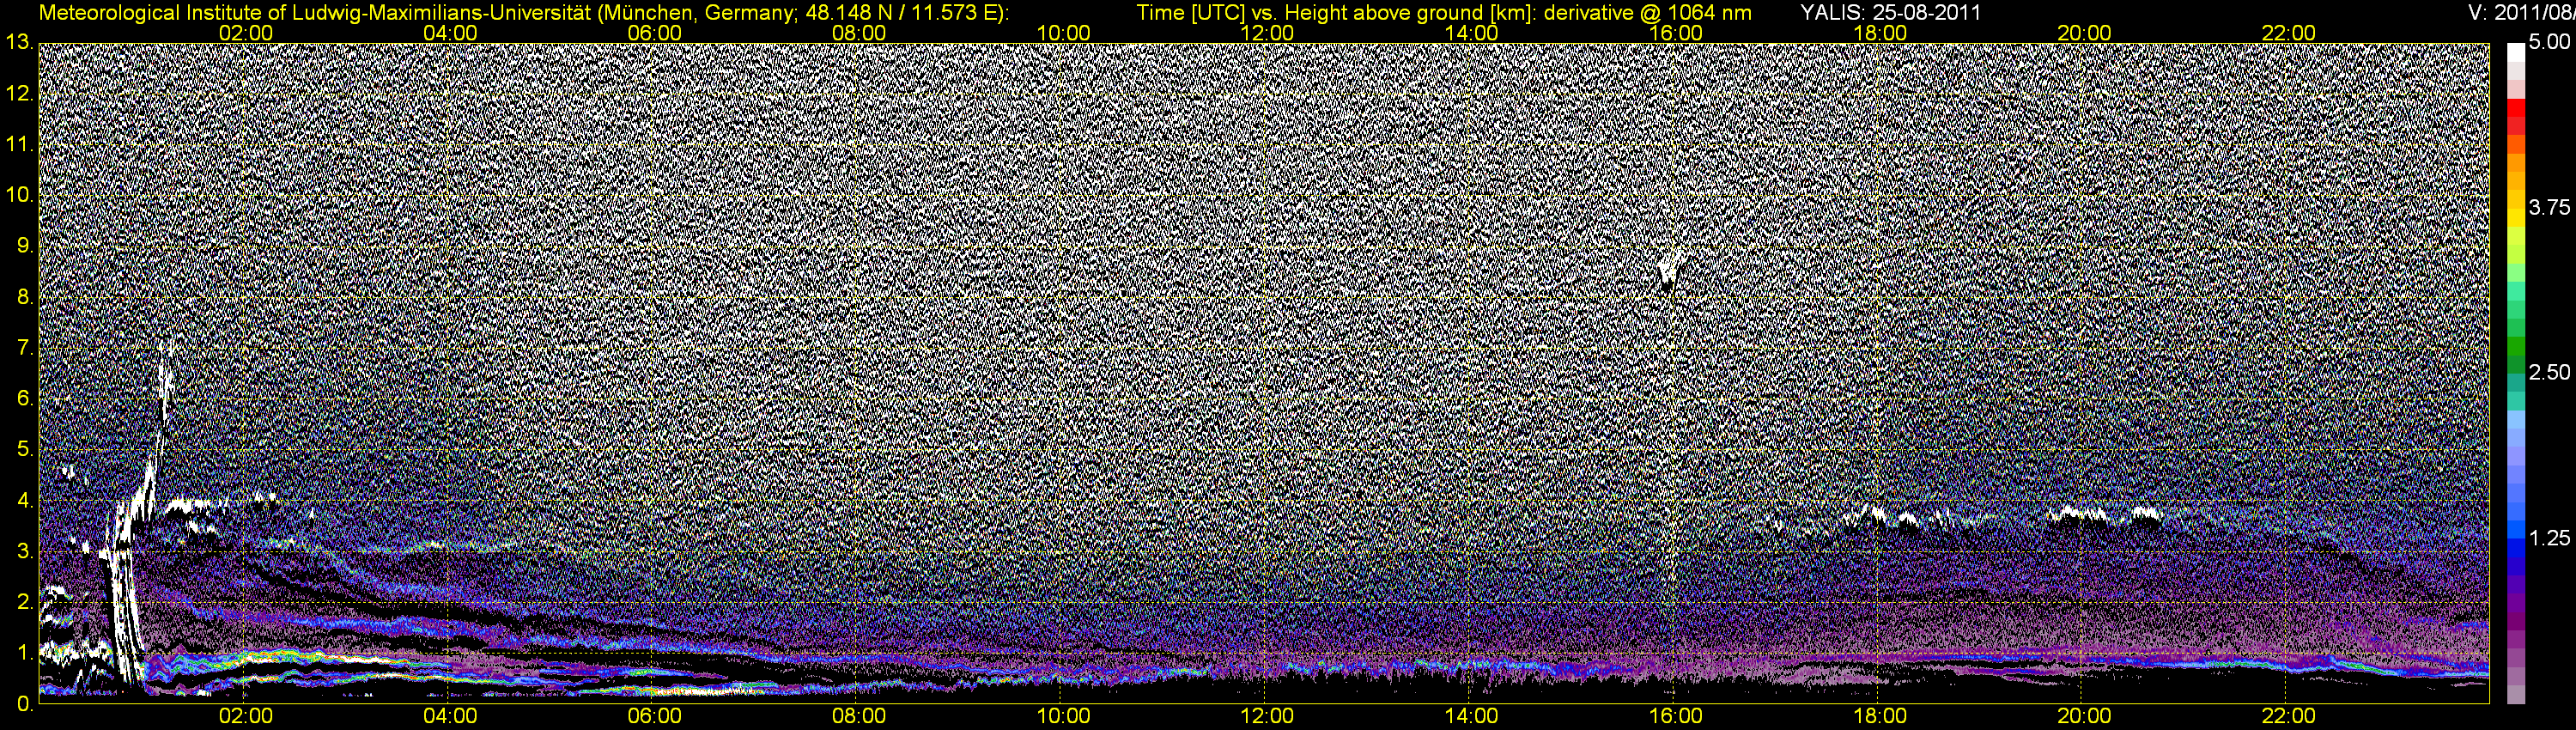Click the 5. height axis label

pos(26,450)
